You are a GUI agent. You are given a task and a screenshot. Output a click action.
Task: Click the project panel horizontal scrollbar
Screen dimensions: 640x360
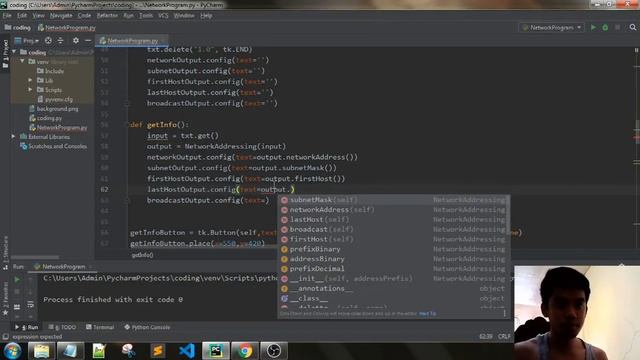[35, 258]
